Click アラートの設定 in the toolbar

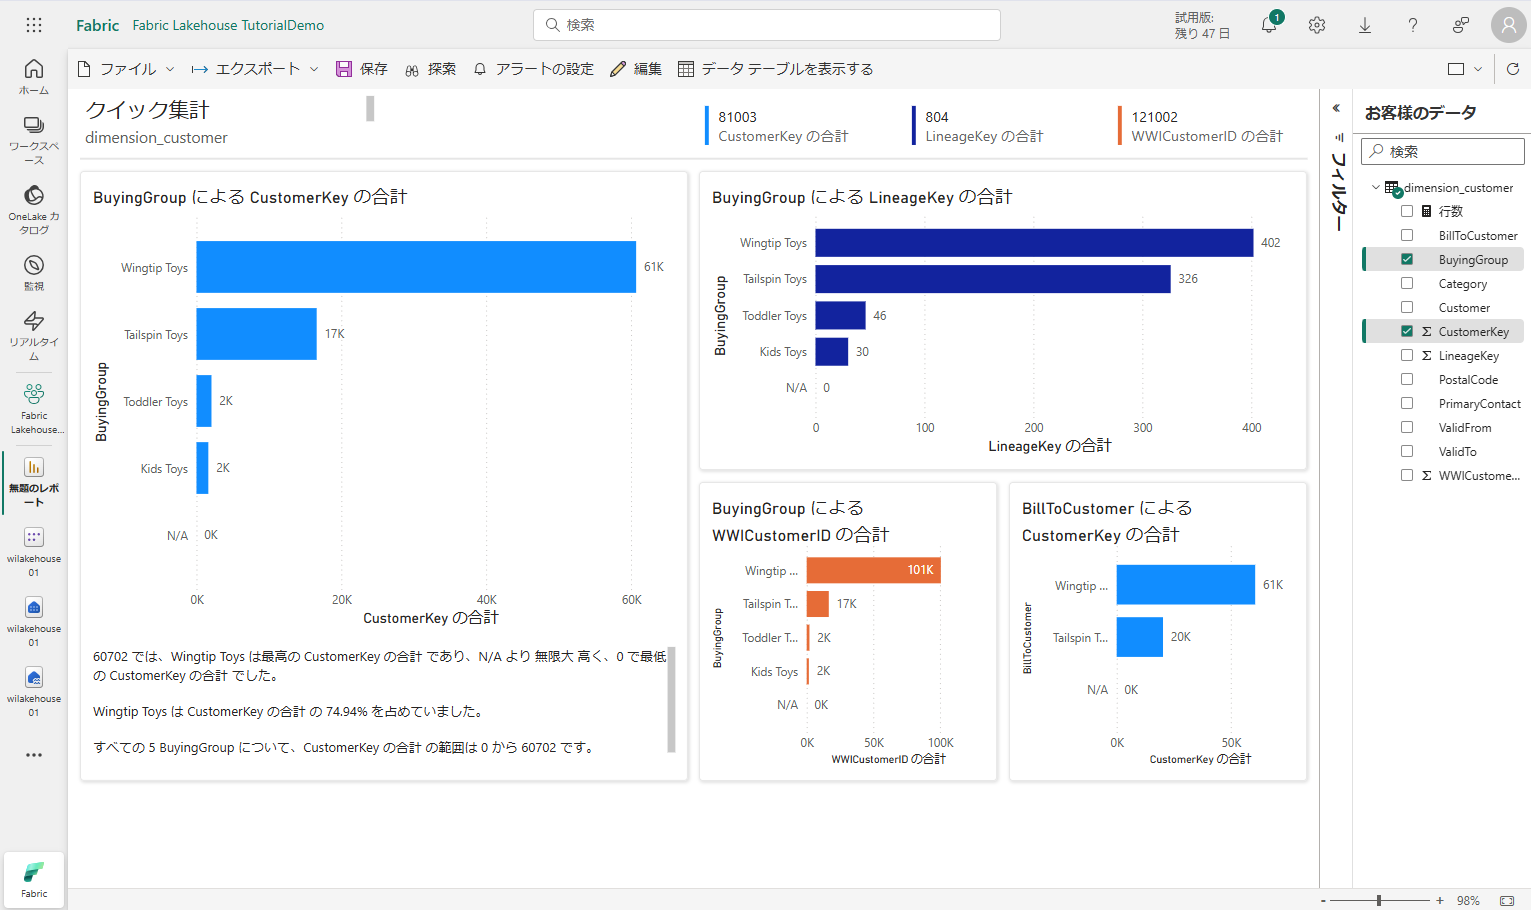(533, 69)
